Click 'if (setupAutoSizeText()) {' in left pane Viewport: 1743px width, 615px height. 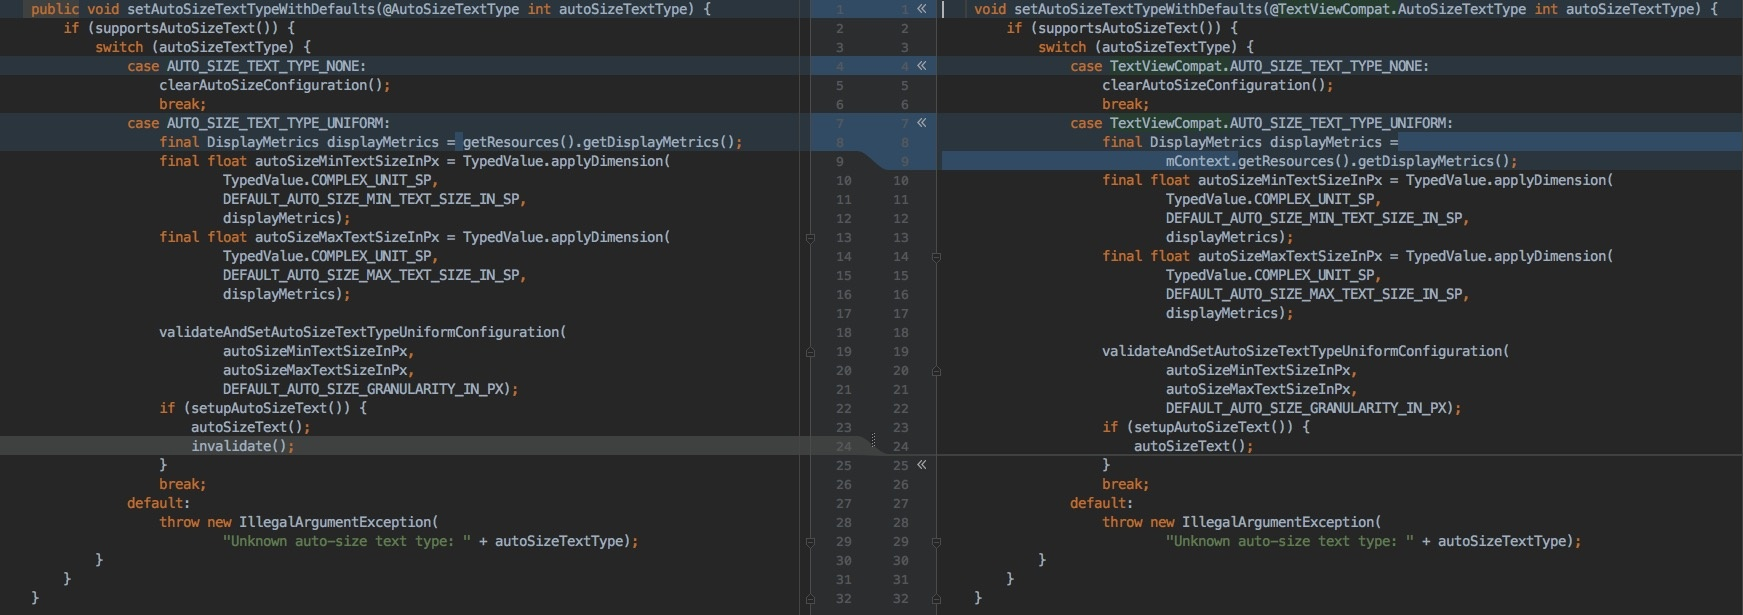pyautogui.click(x=263, y=408)
